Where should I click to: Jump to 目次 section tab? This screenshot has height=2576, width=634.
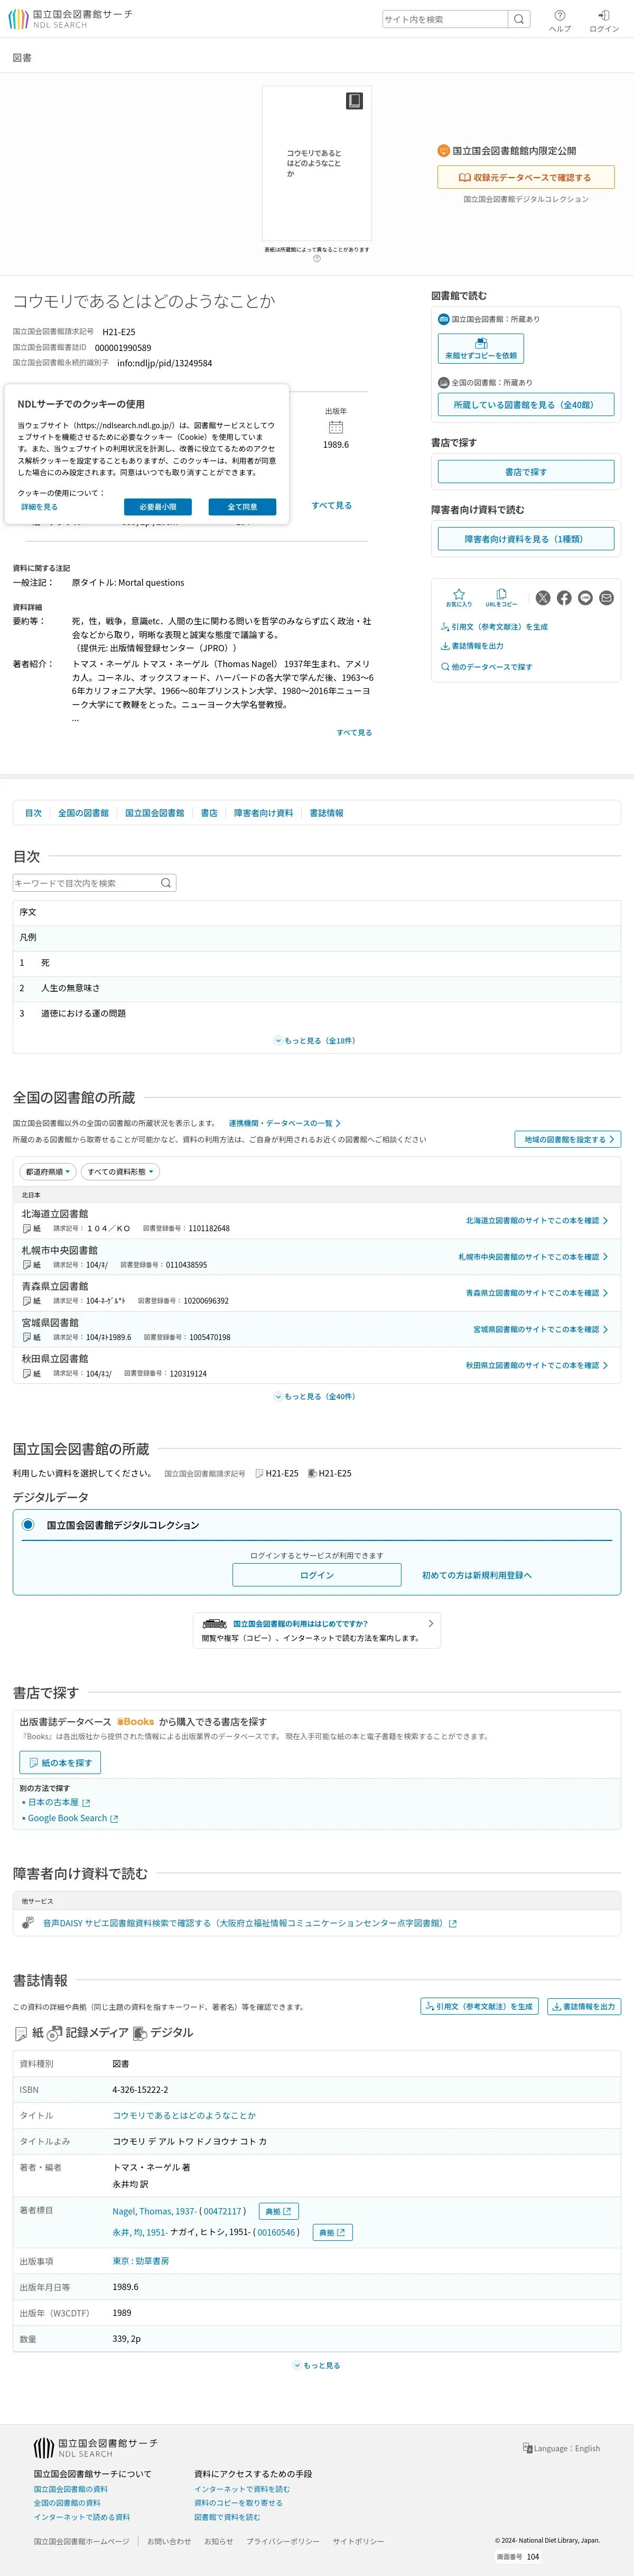(33, 813)
